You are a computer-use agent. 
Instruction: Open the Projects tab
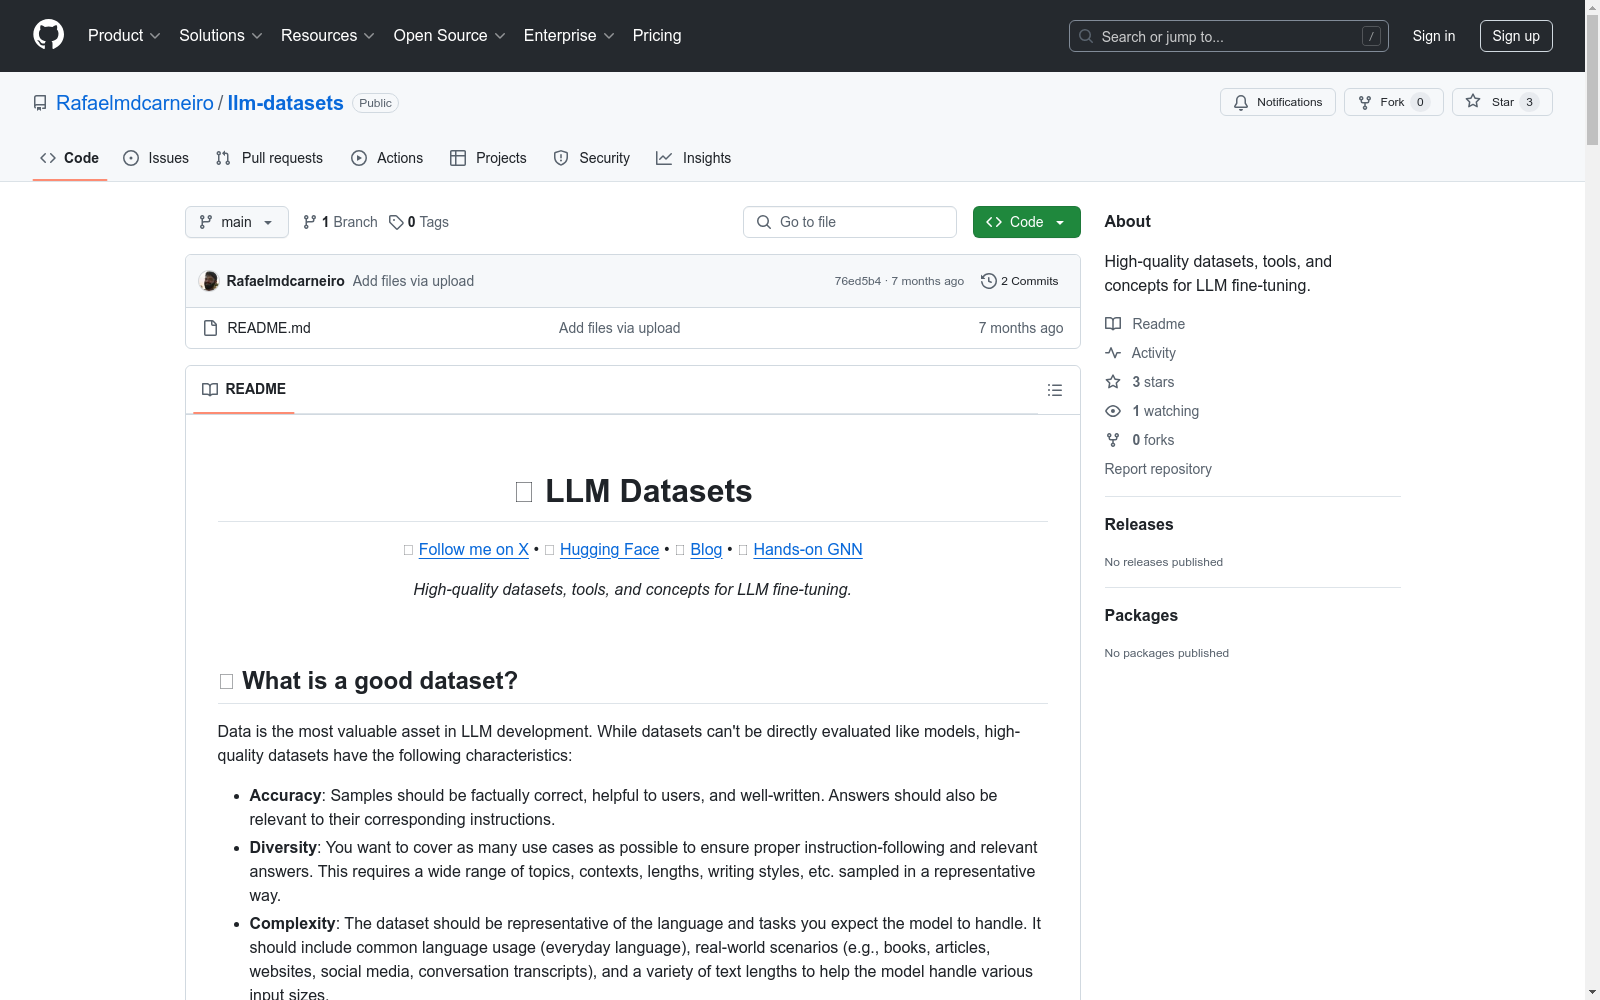point(488,158)
